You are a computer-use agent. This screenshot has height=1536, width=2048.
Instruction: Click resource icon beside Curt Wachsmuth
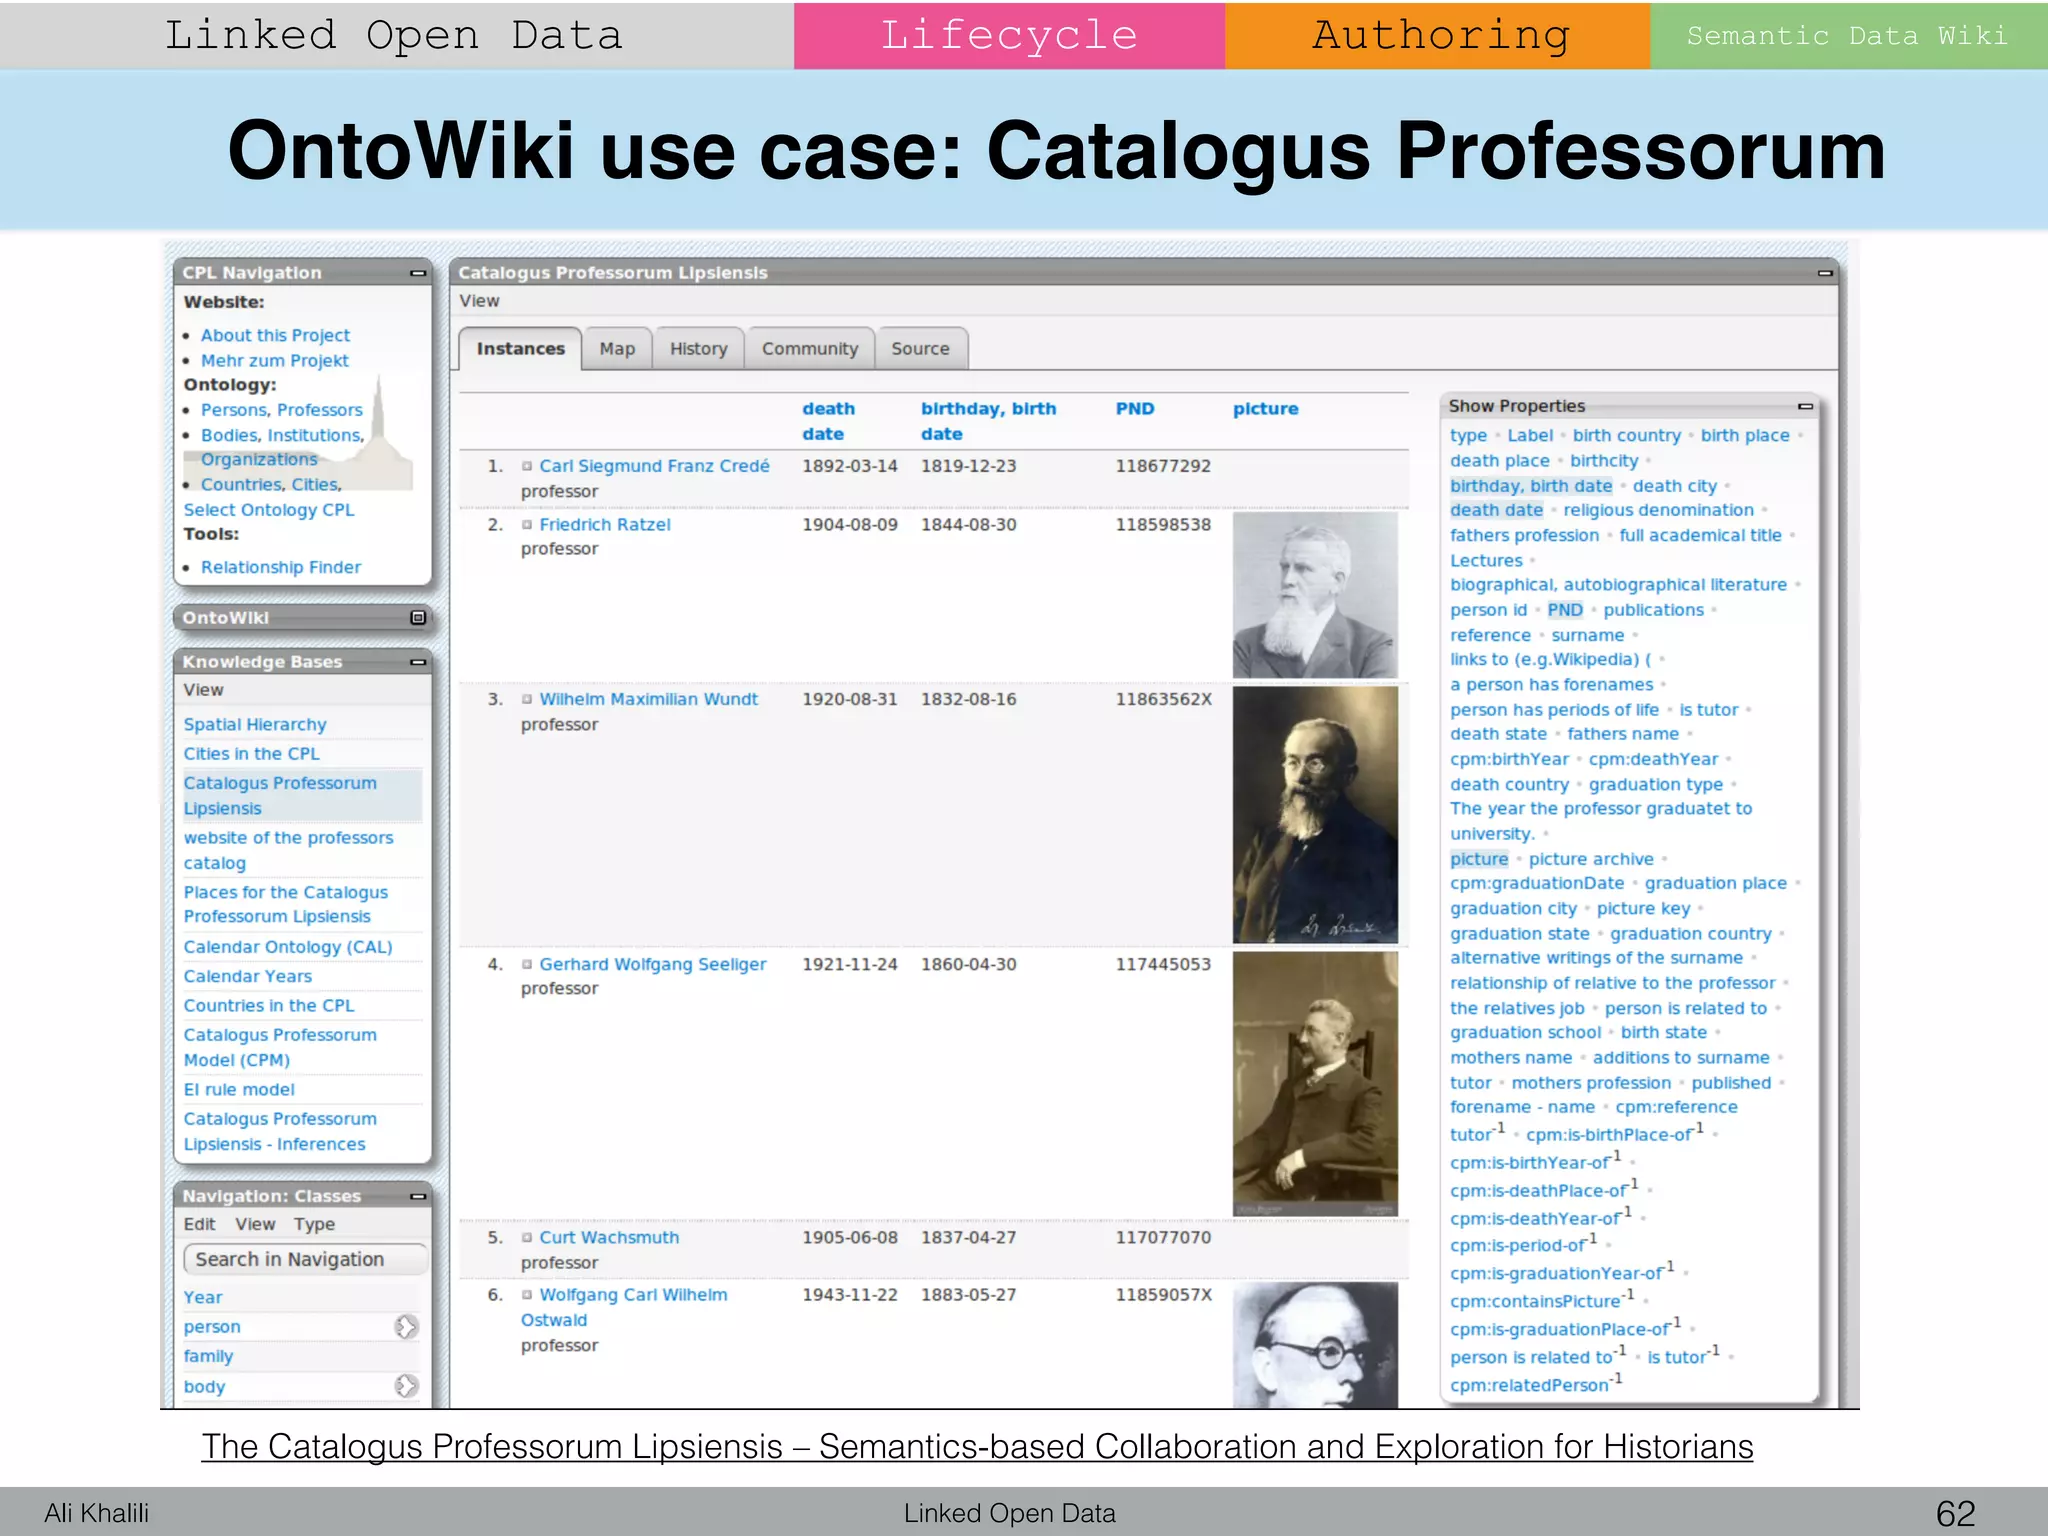527,1238
